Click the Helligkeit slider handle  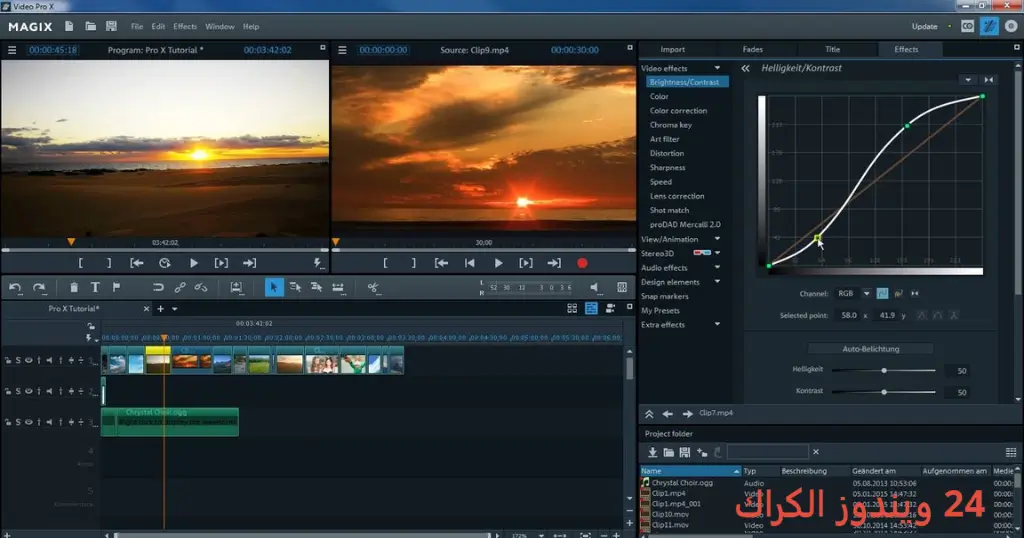pos(884,371)
